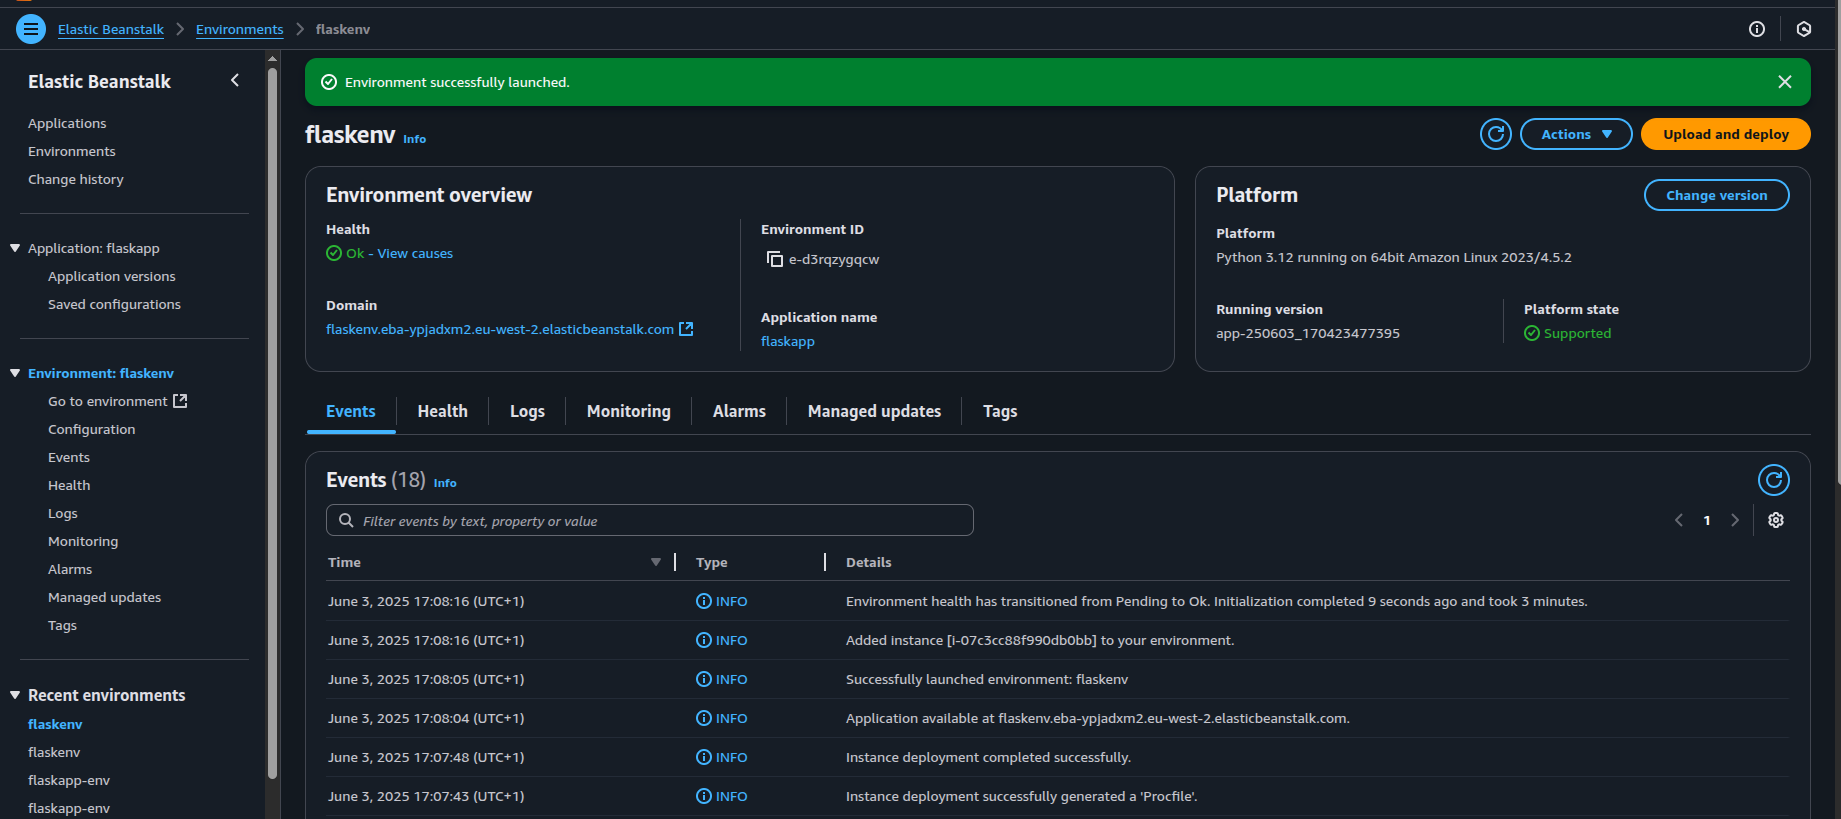Switch to the Tags tab
The width and height of the screenshot is (1841, 819).
click(1000, 411)
